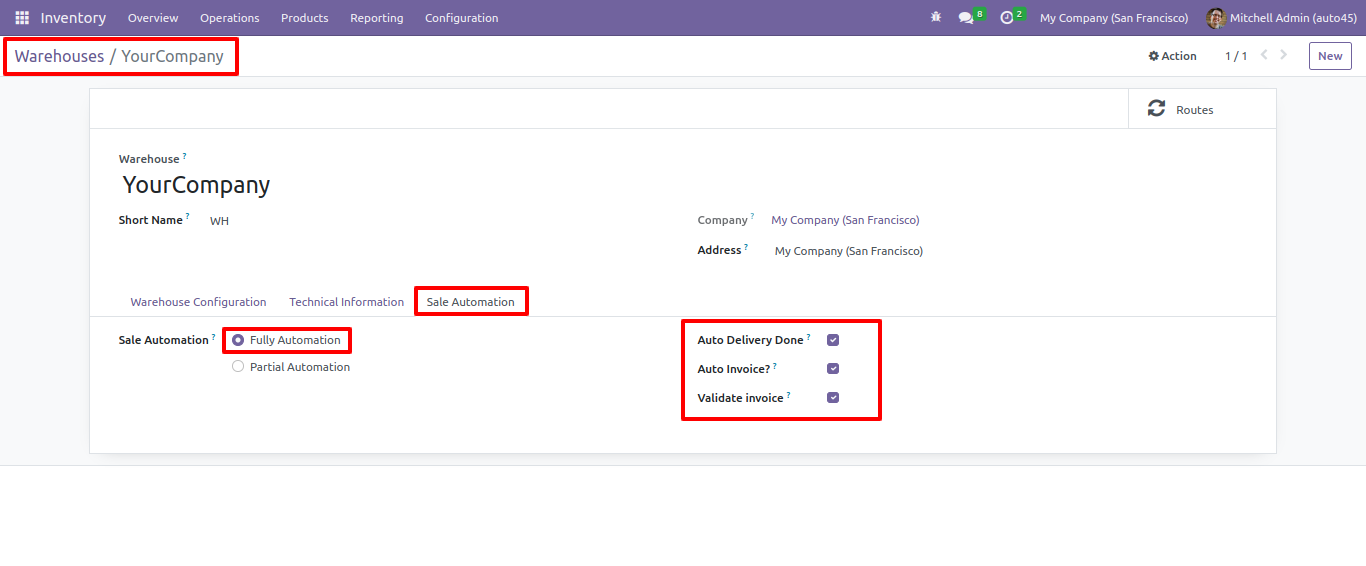1366x566 pixels.
Task: Disable Validate invoice checkbox
Action: pos(833,398)
